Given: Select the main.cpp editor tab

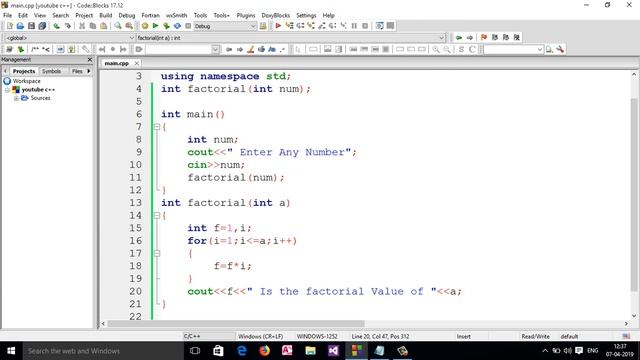Looking at the screenshot, I should (x=116, y=63).
